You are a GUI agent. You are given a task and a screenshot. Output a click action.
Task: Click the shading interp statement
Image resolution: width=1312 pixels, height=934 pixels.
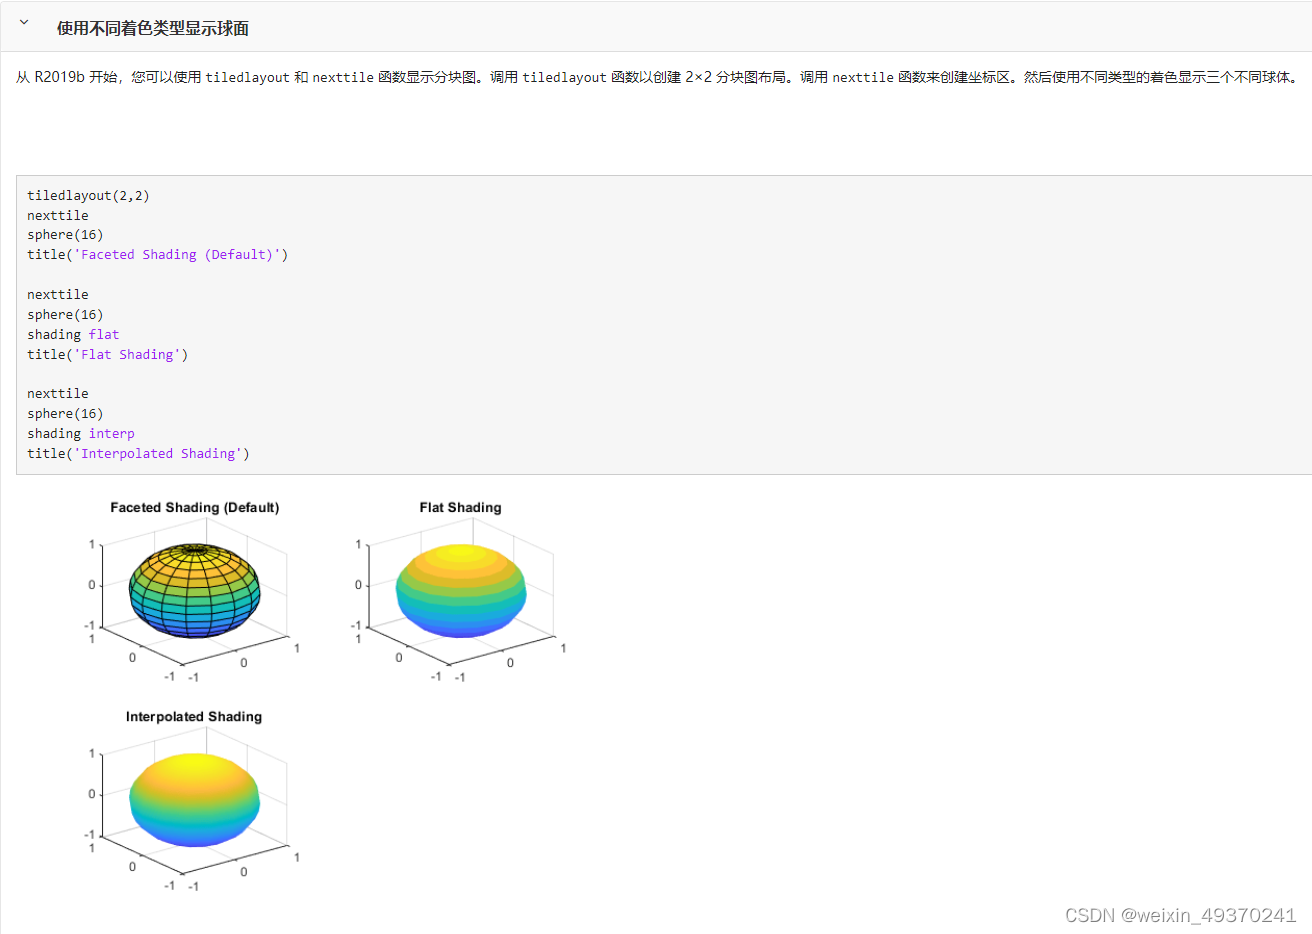coord(81,433)
